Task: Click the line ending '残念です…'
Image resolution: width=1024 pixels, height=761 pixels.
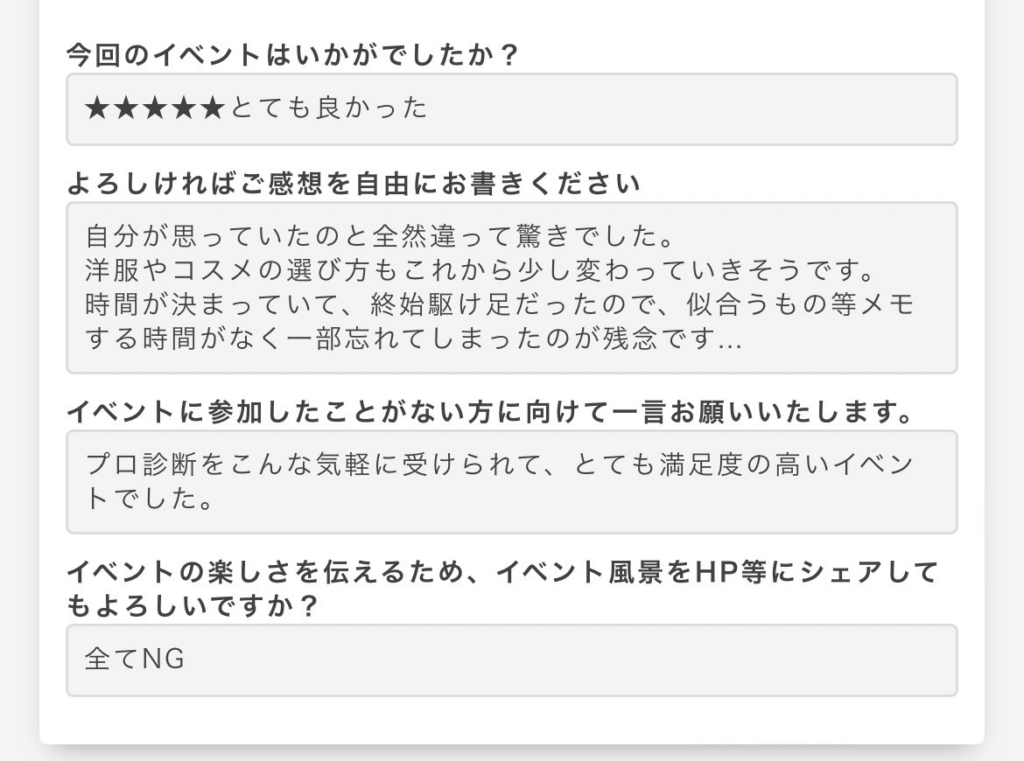Action: click(413, 338)
